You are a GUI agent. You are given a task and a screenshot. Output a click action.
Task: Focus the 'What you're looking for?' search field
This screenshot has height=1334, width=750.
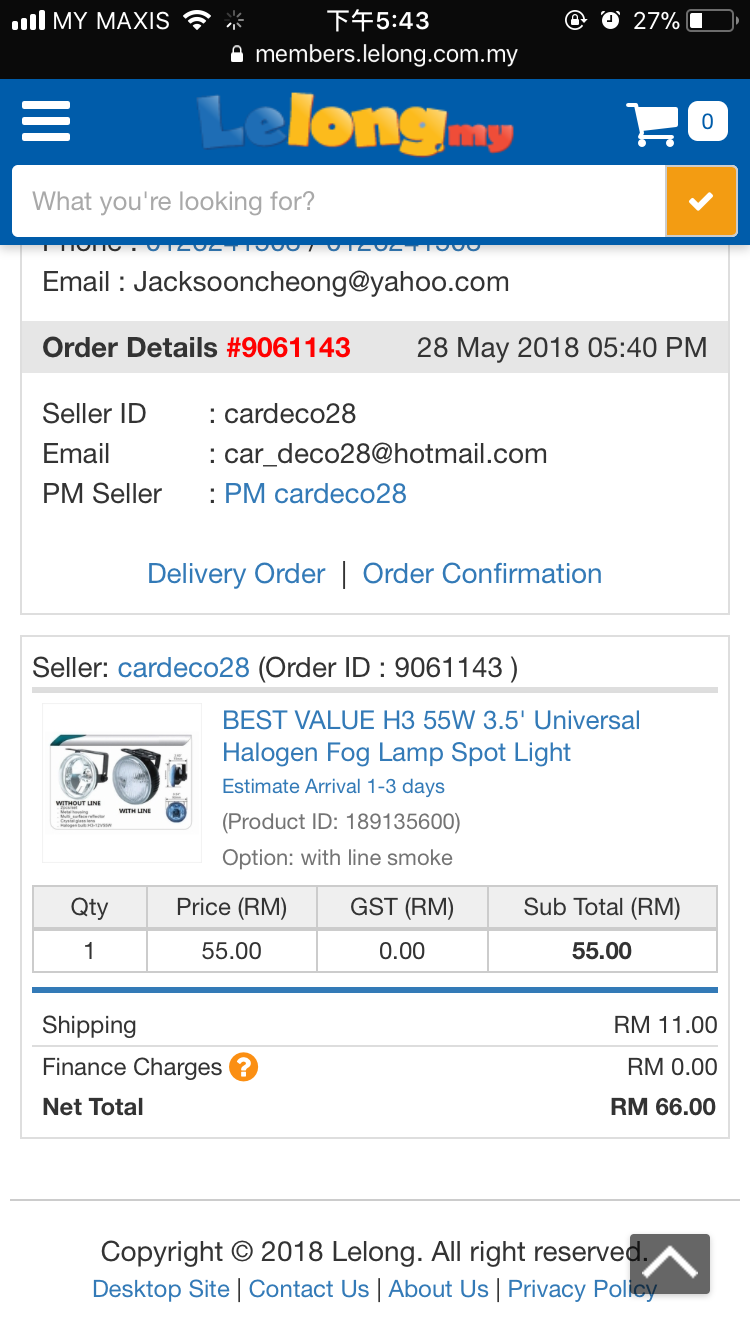point(339,201)
